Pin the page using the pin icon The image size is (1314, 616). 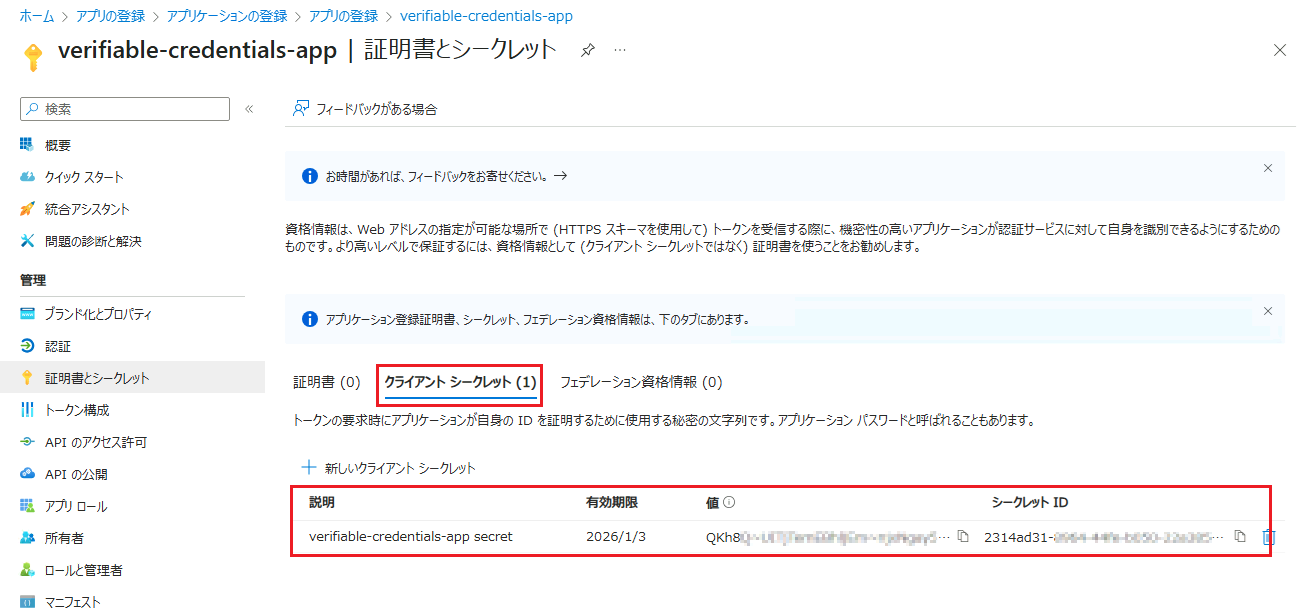tap(588, 51)
